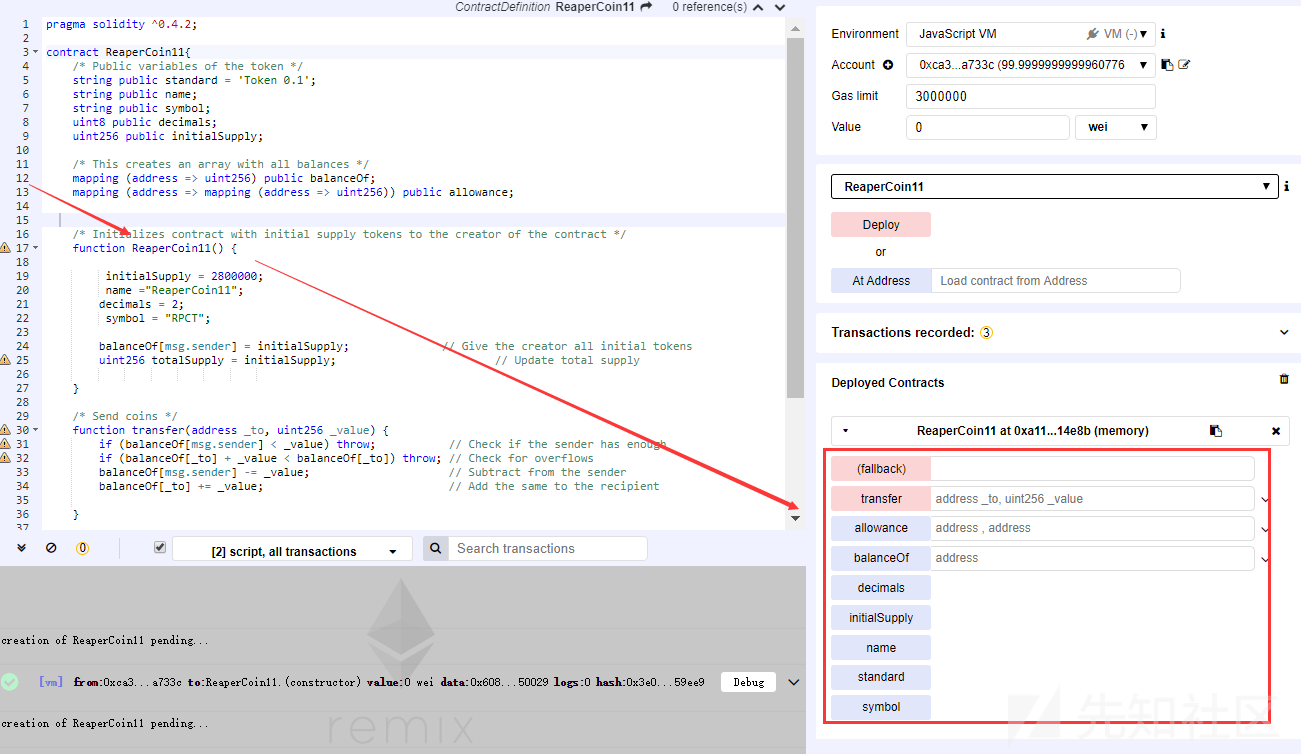Focus the Search transactions field
The width and height of the screenshot is (1301, 754).
(x=547, y=548)
